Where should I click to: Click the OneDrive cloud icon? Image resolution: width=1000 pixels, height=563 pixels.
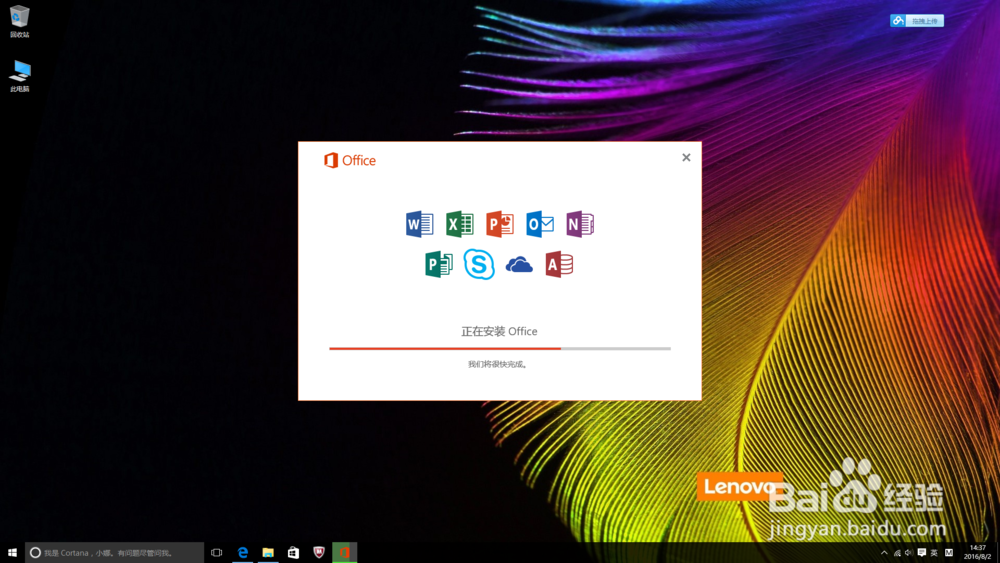click(519, 265)
